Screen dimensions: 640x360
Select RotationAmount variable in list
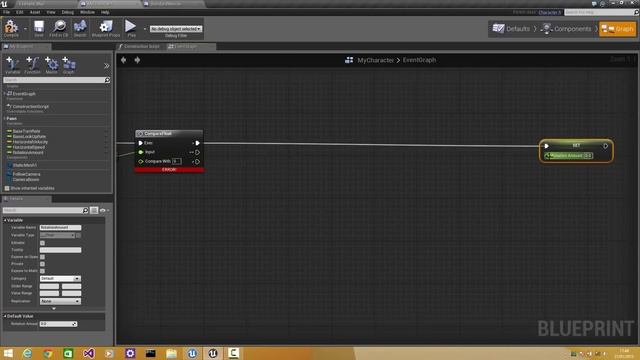(28, 152)
